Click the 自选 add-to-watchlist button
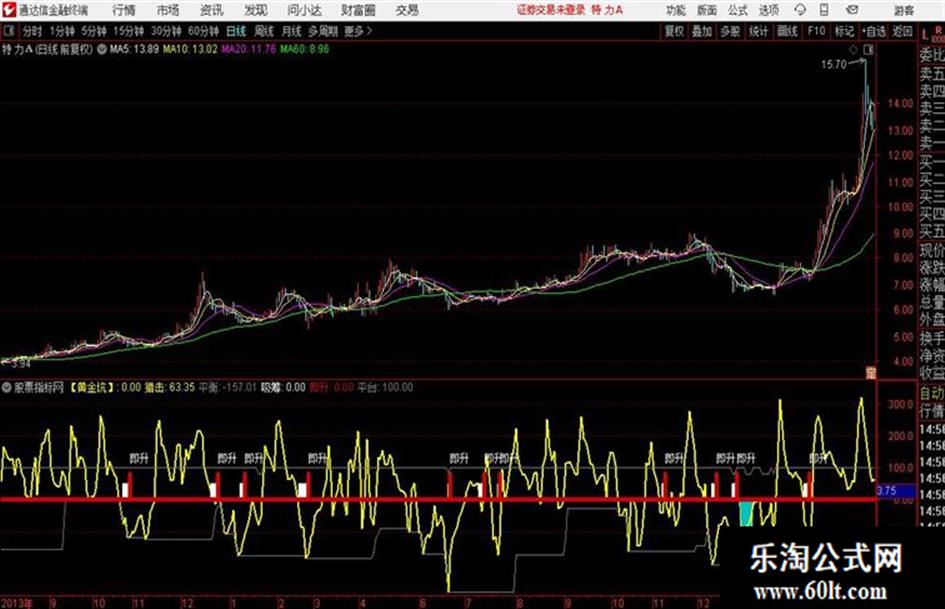Screen dimensions: 945x609 873,31
